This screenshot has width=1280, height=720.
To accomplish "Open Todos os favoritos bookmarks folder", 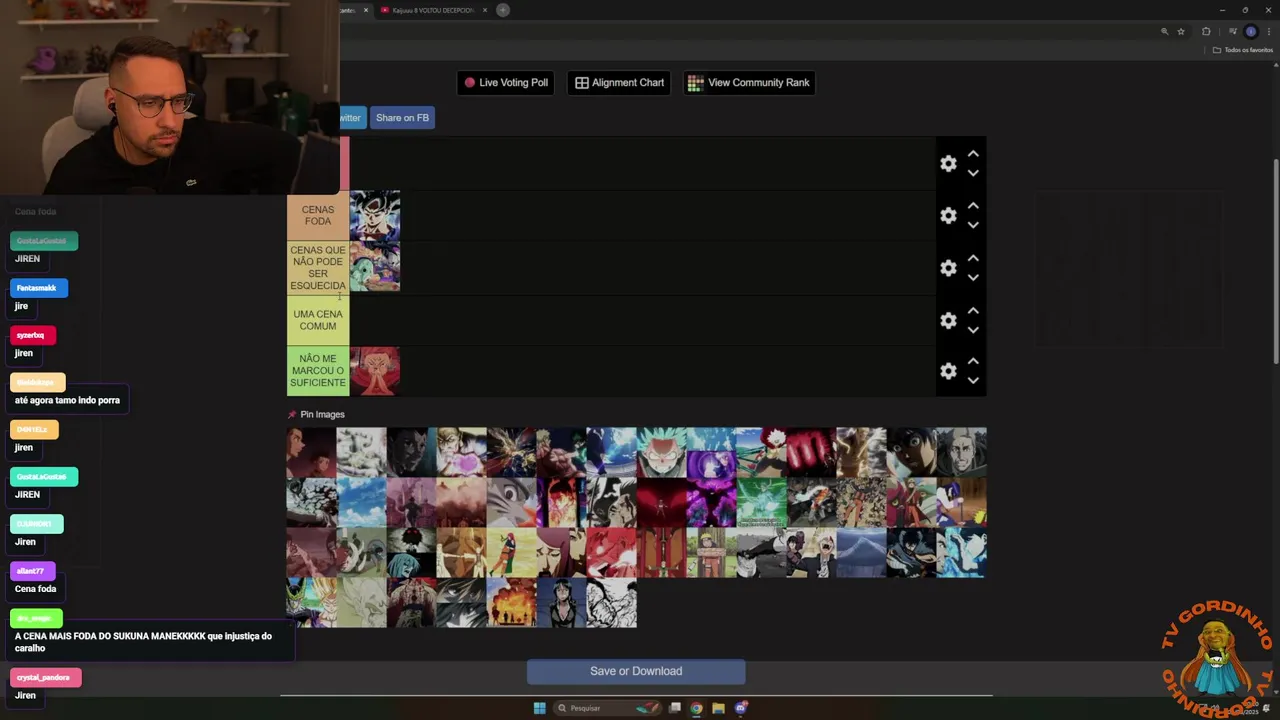I will click(x=1243, y=50).
